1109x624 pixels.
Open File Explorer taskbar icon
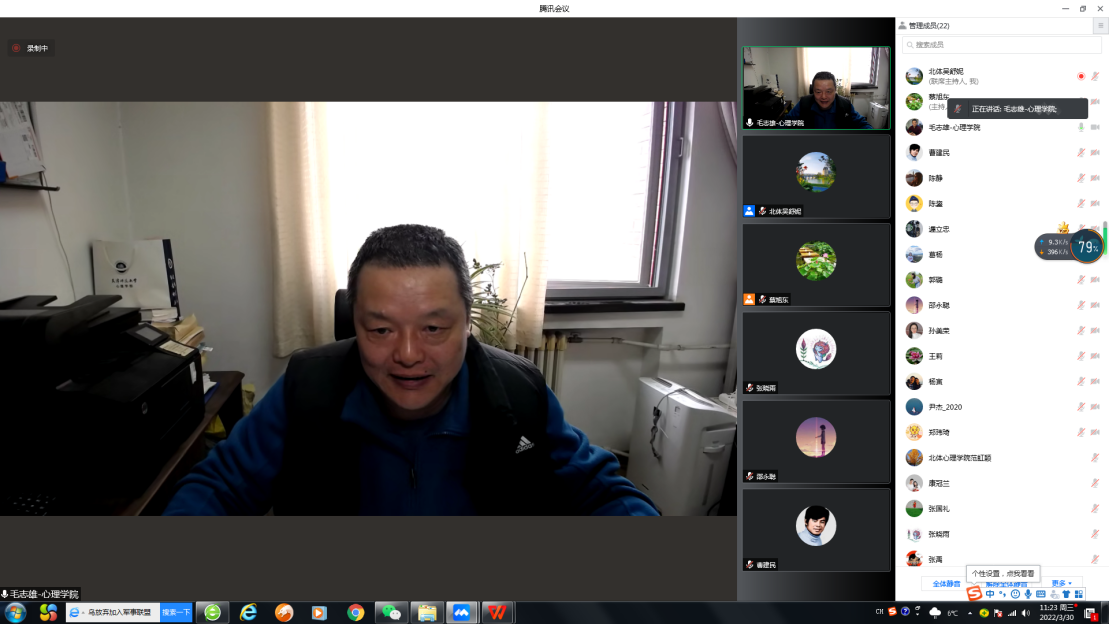point(426,613)
